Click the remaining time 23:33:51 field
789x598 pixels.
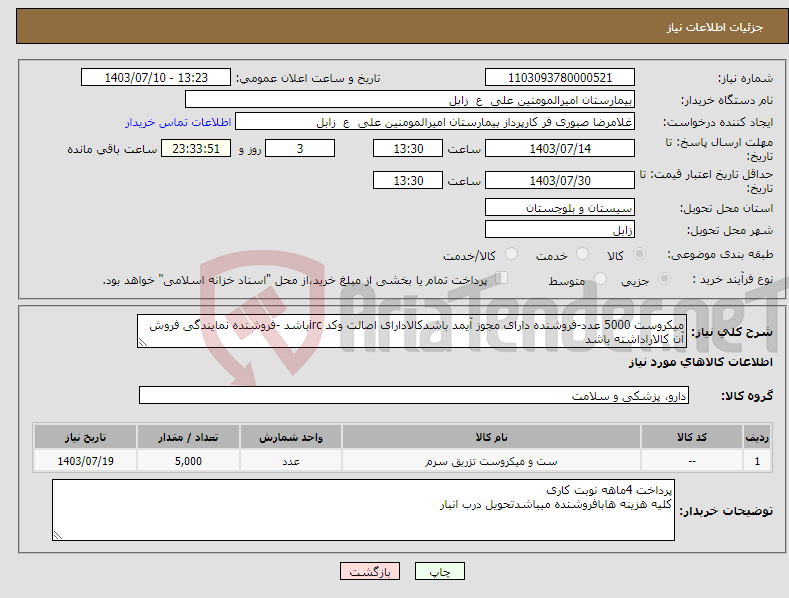[196, 148]
